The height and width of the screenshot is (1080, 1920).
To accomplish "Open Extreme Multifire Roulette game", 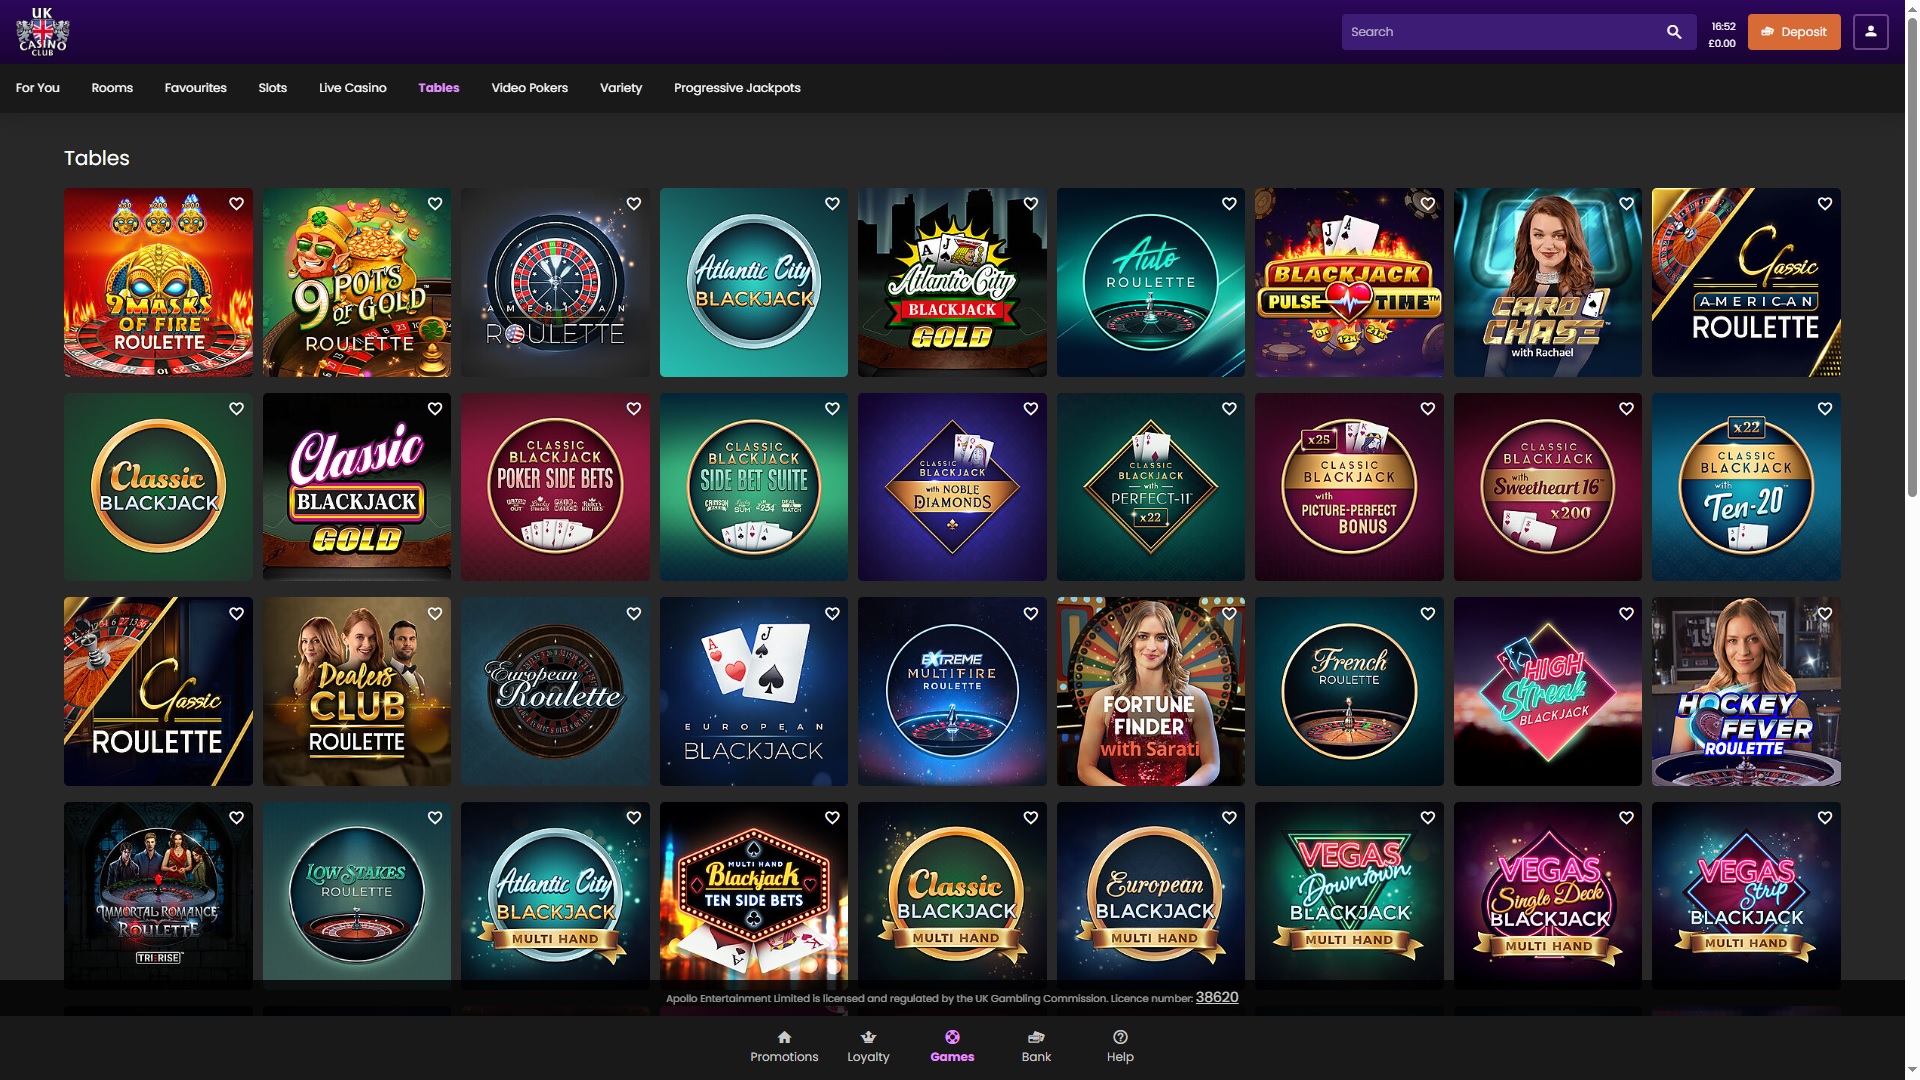I will tap(952, 692).
